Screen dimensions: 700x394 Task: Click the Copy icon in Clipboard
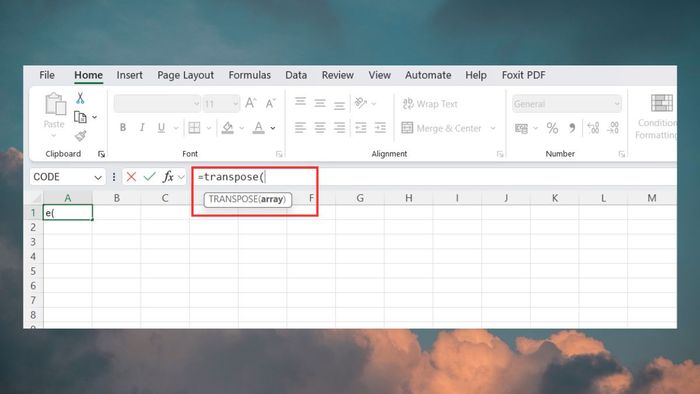click(x=80, y=117)
